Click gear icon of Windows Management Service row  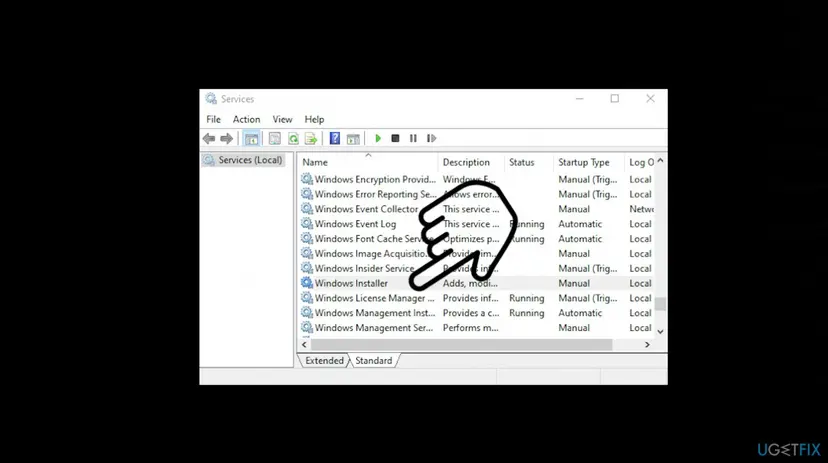[x=307, y=327]
